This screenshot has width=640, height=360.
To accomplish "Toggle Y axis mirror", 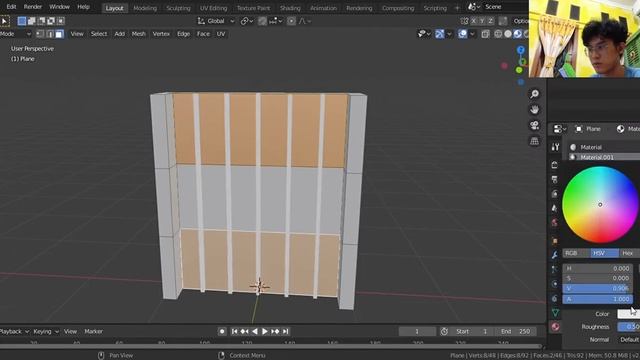I will (x=482, y=21).
